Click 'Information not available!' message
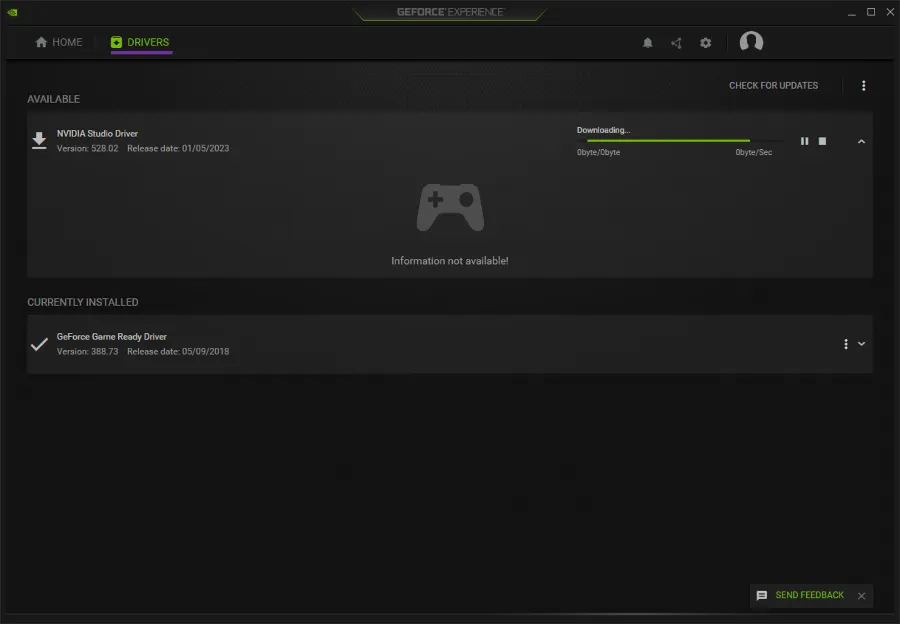Image resolution: width=900 pixels, height=624 pixels. click(x=450, y=261)
